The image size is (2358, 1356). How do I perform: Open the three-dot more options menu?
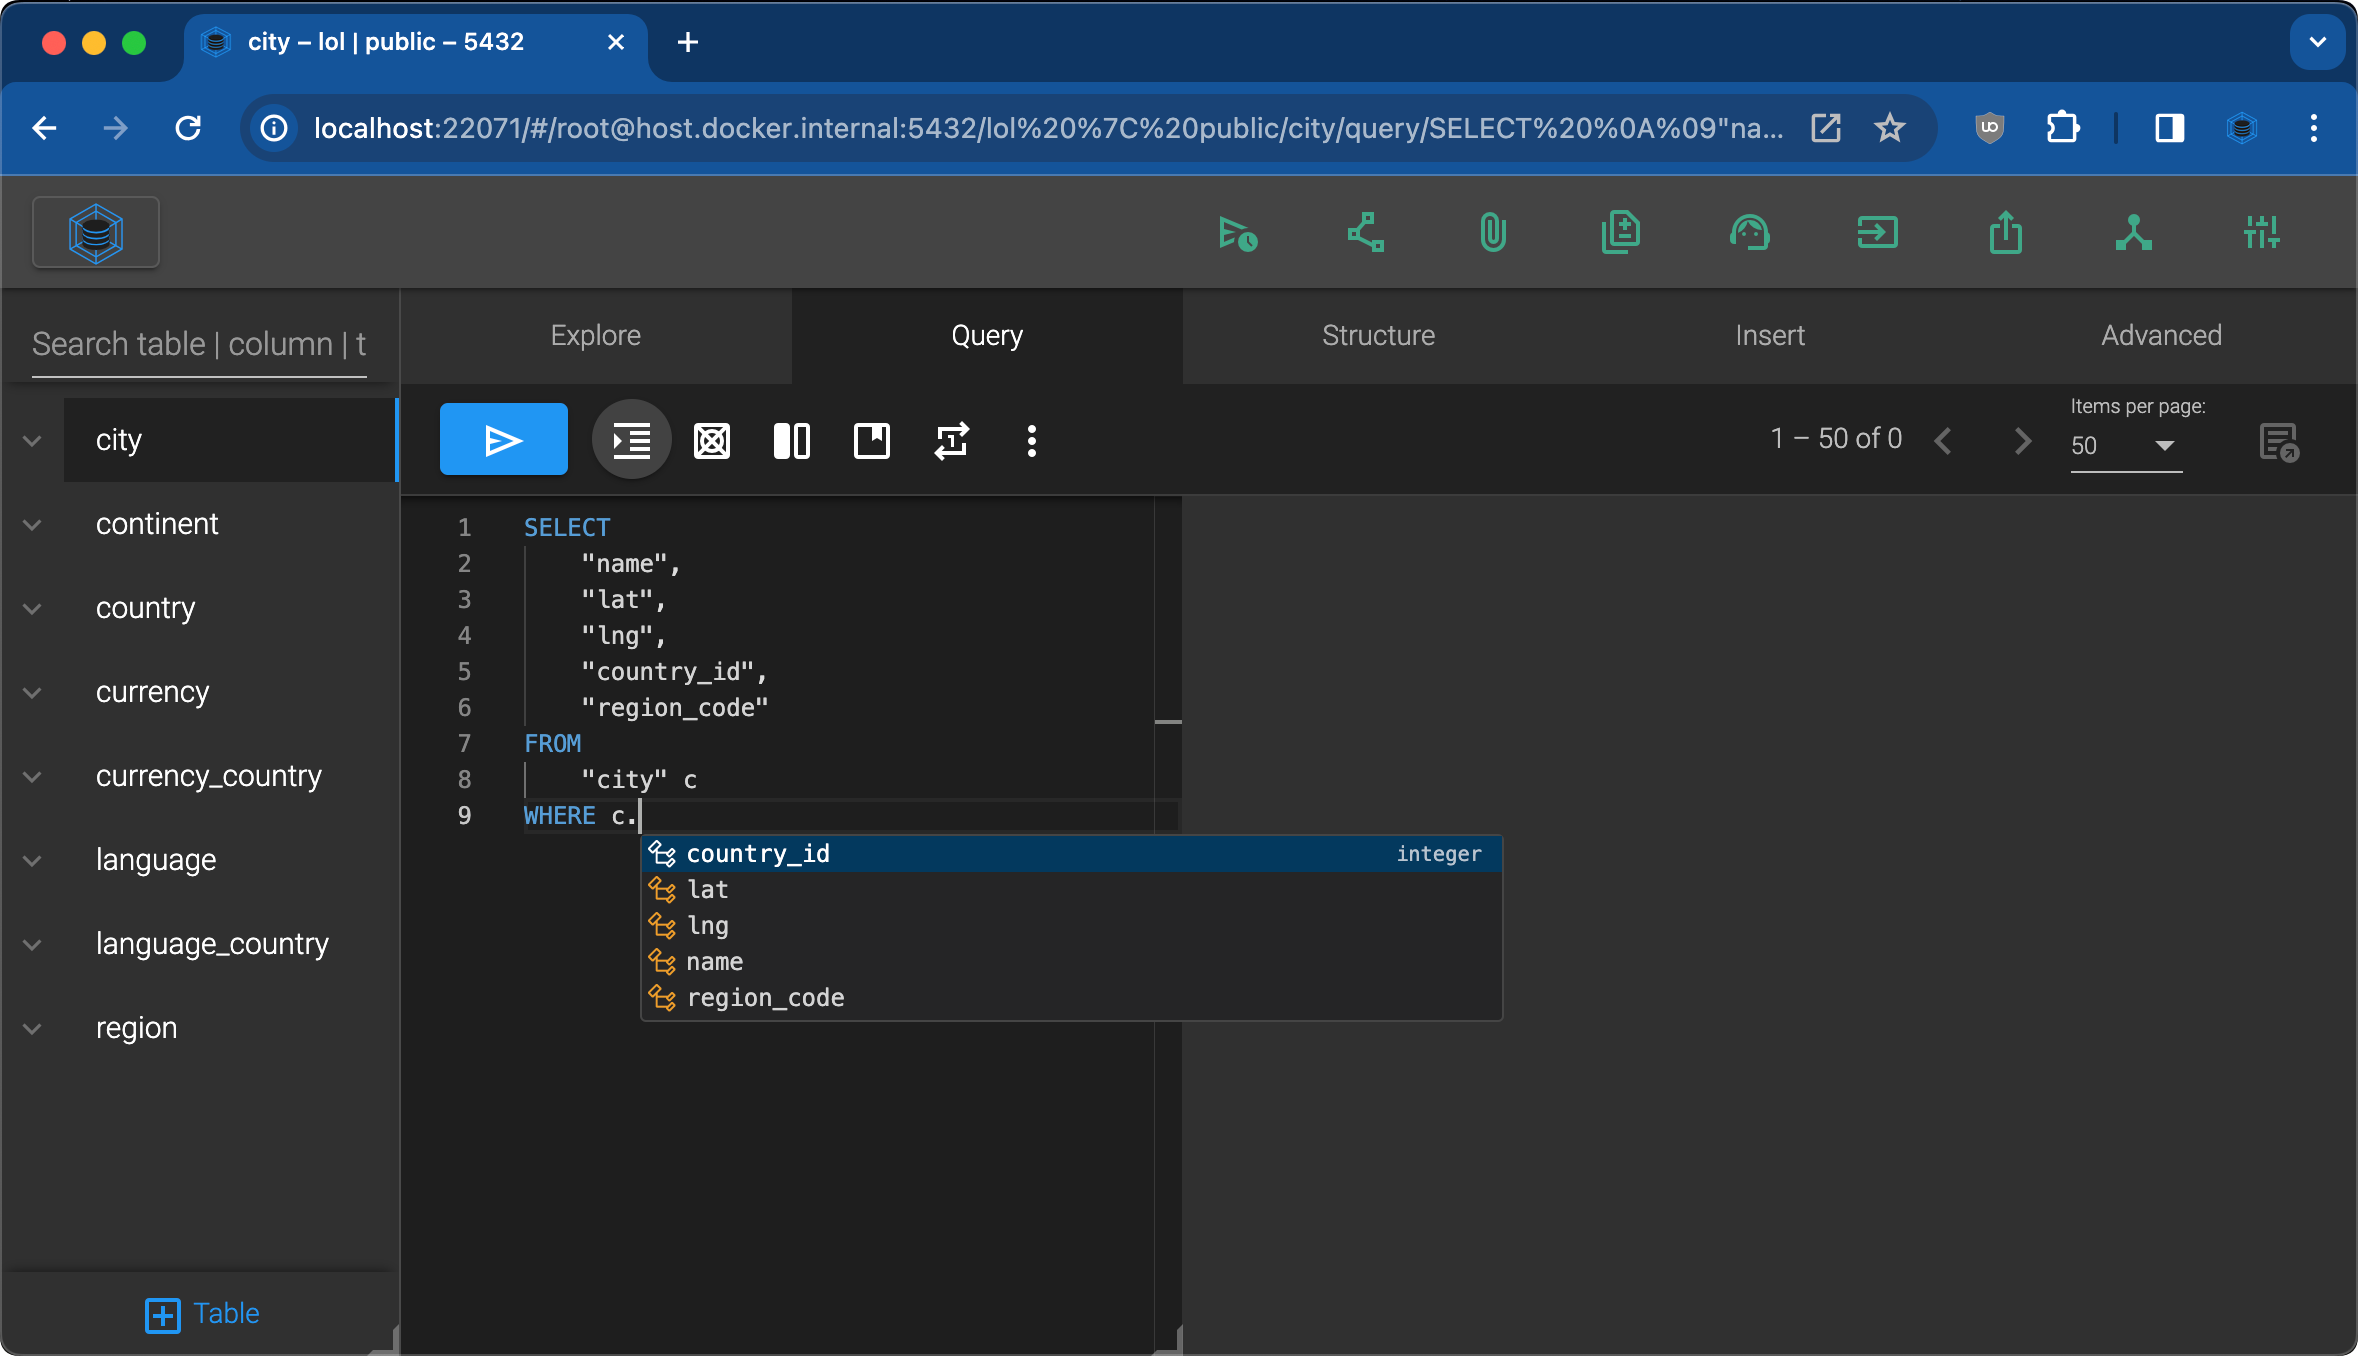[x=1031, y=440]
